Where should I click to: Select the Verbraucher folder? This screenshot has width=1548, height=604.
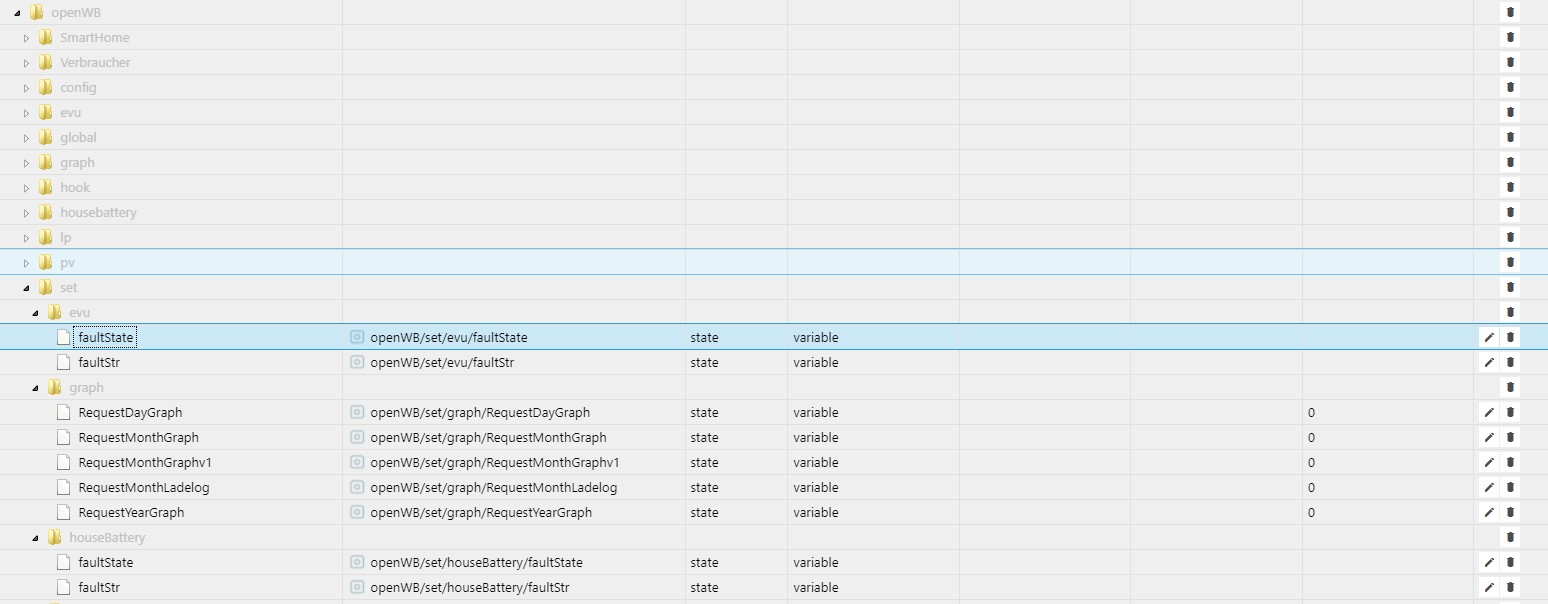tap(94, 63)
